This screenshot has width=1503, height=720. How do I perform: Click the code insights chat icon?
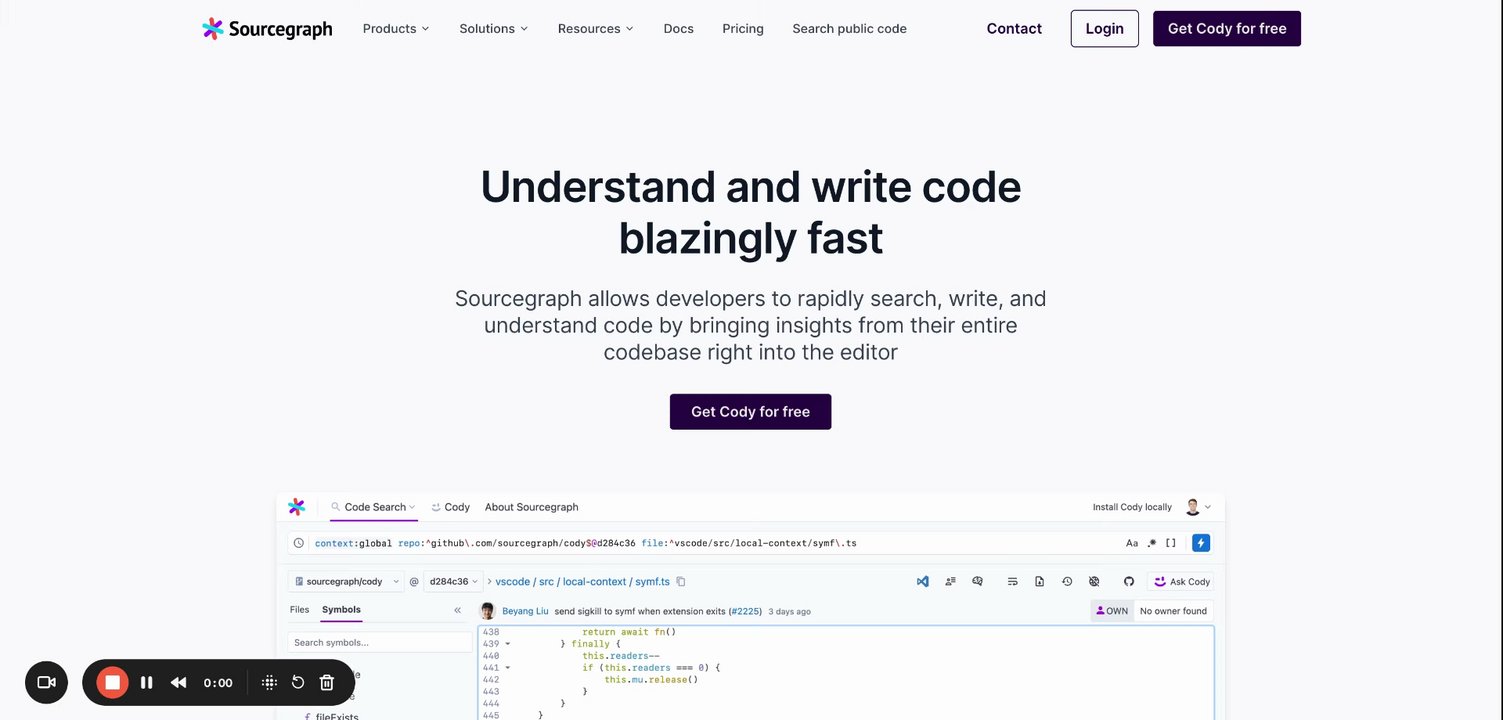(977, 581)
